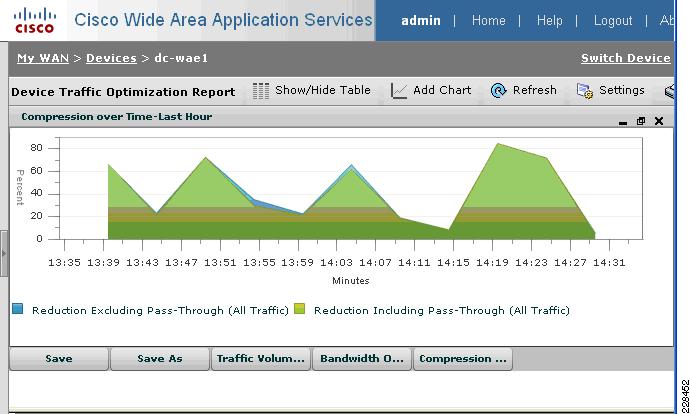Click the Show/Hide Table grid icon

click(261, 91)
